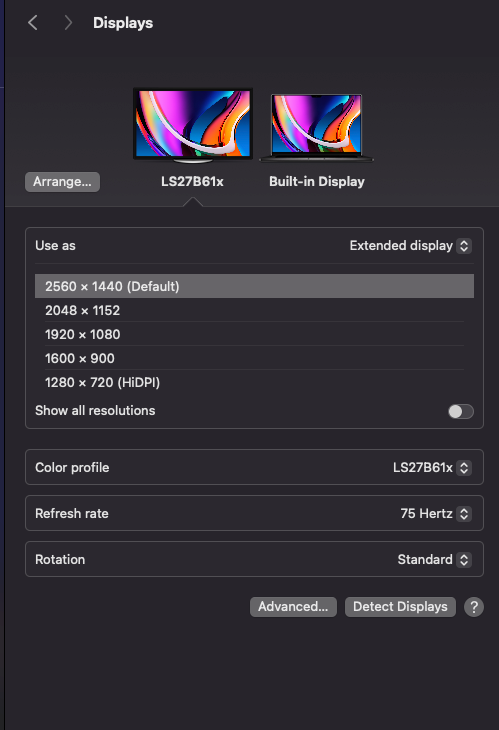
Task: Select the LS27B61x monitor thumbnail
Action: click(x=193, y=125)
